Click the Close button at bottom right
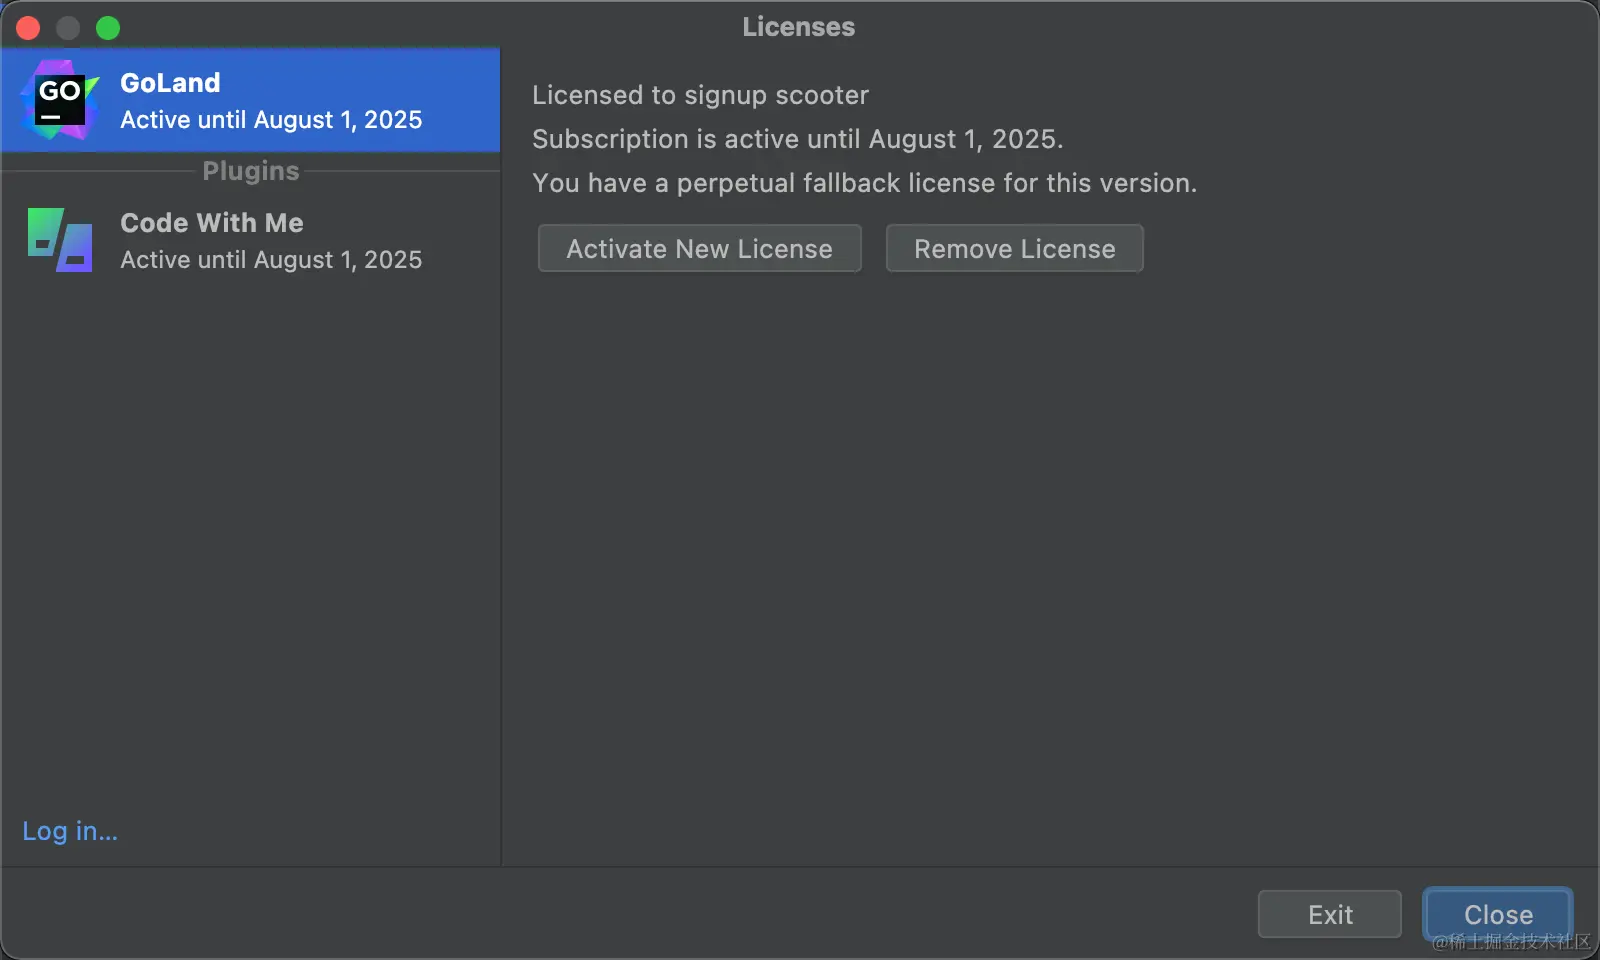 [1497, 912]
